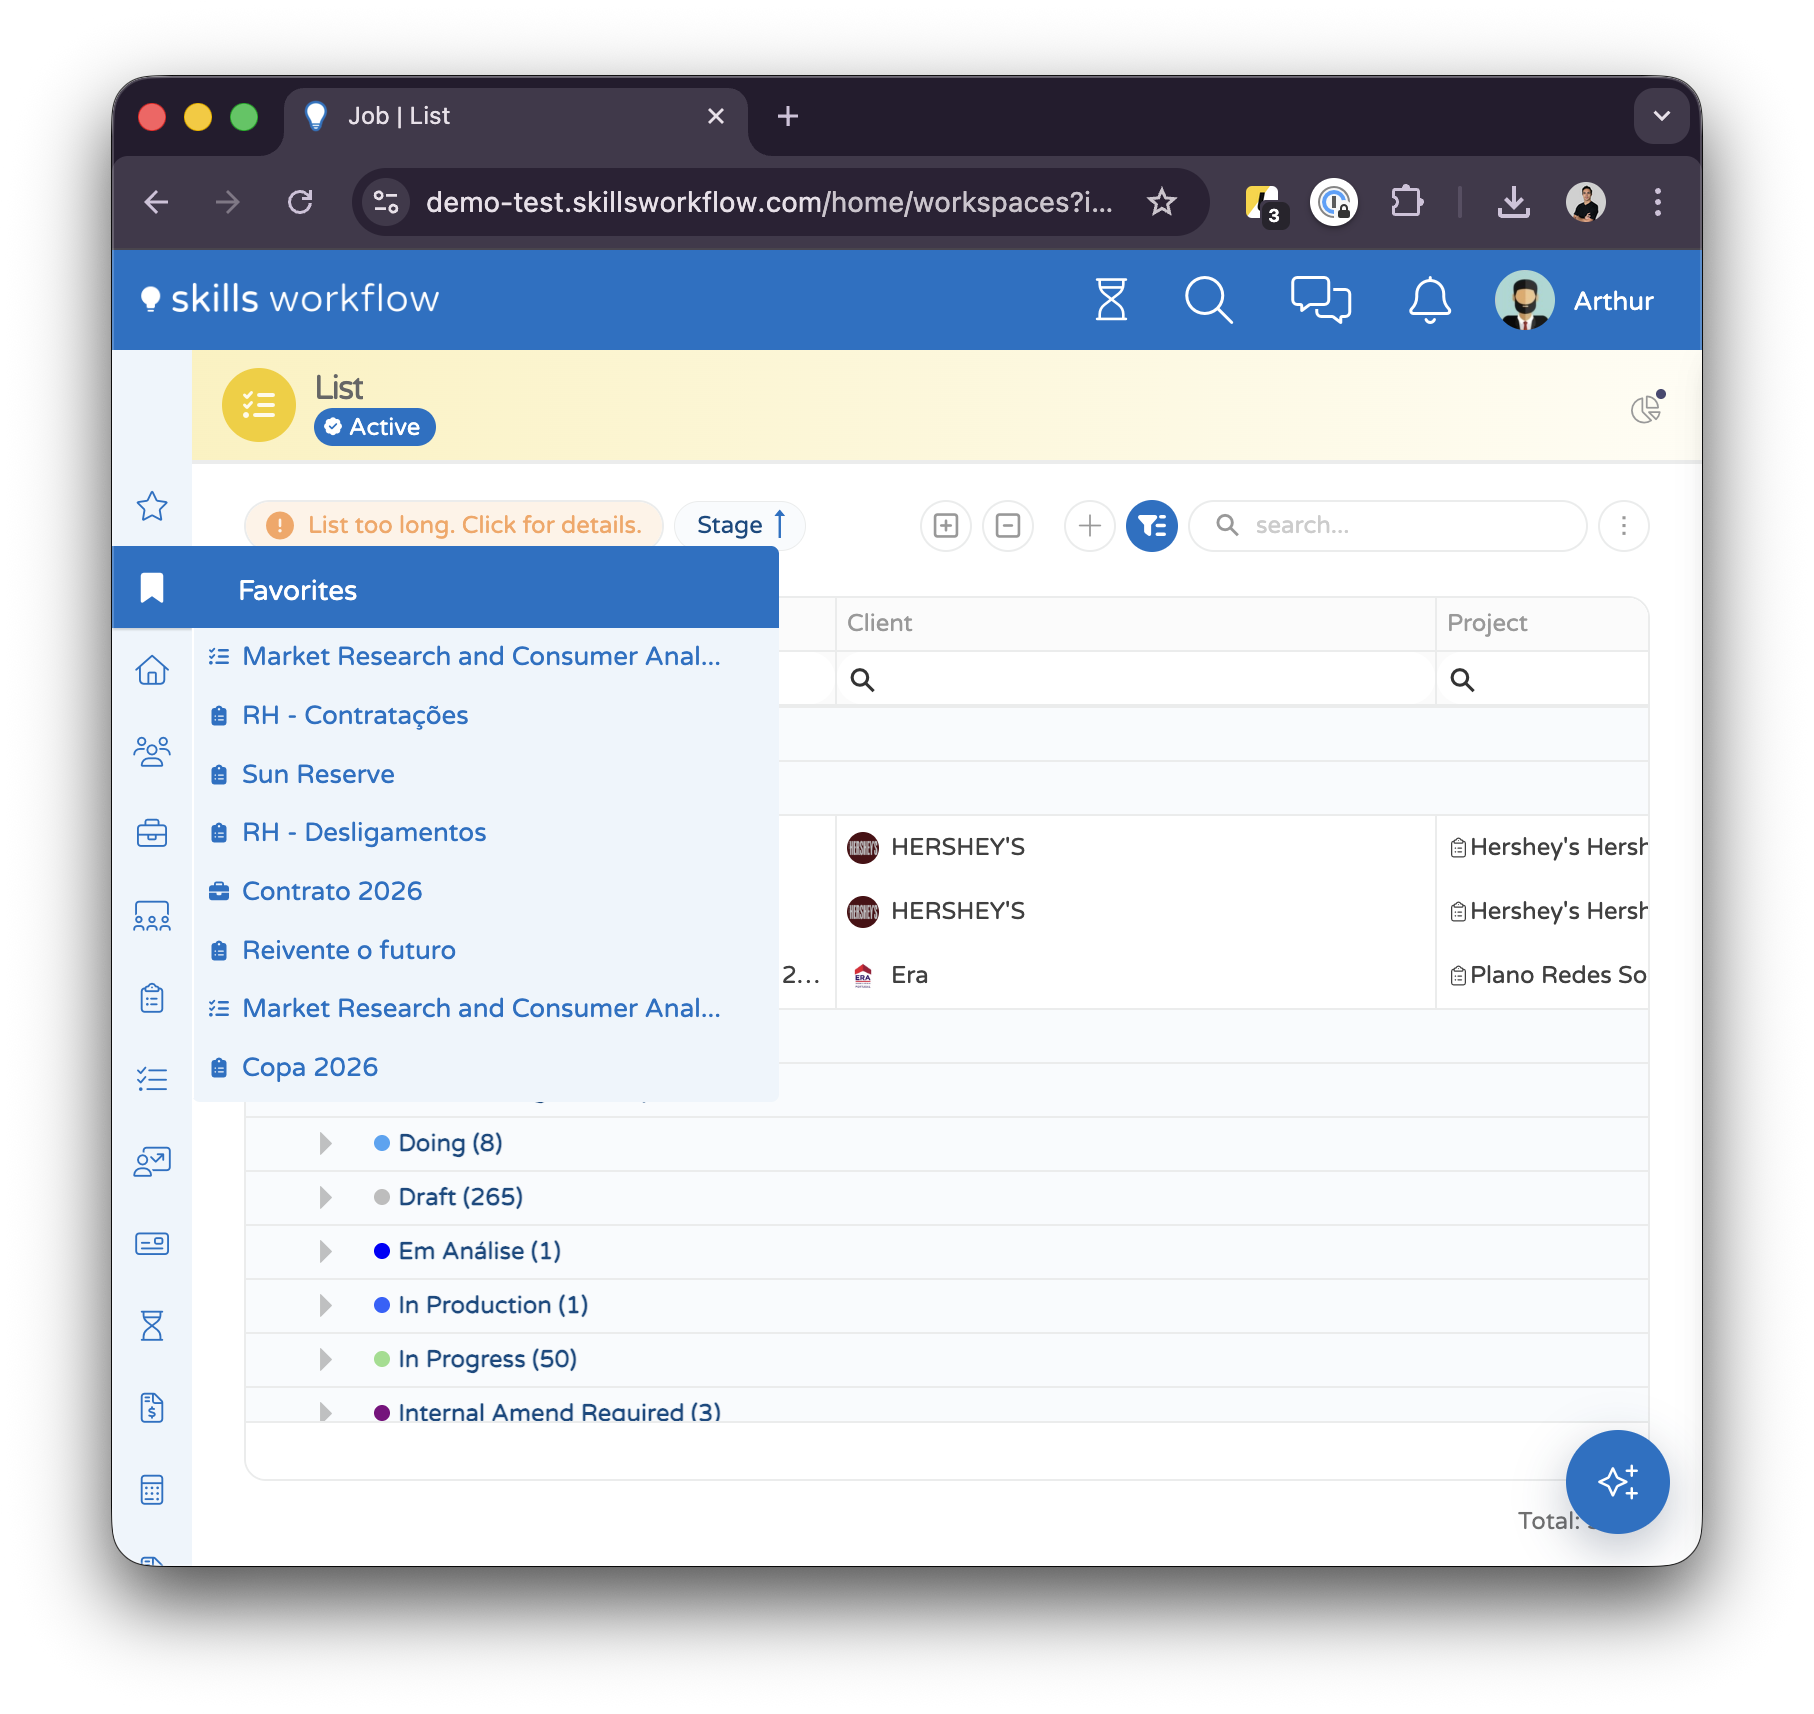
Task: Expand the Doing (8) group
Action: [x=325, y=1143]
